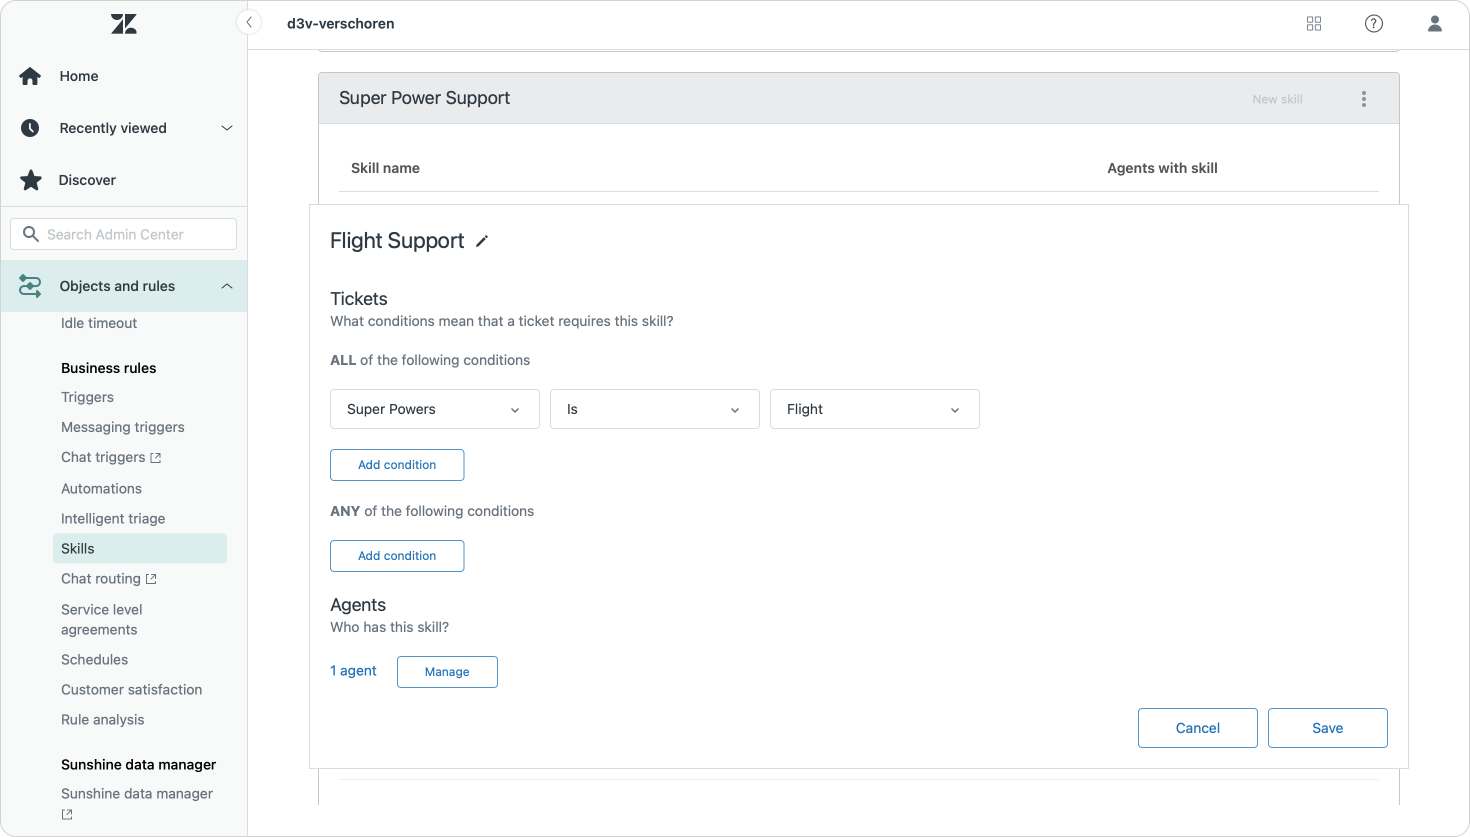Viewport: 1470px width, 837px height.
Task: Open Super Power Support options menu
Action: click(x=1364, y=99)
